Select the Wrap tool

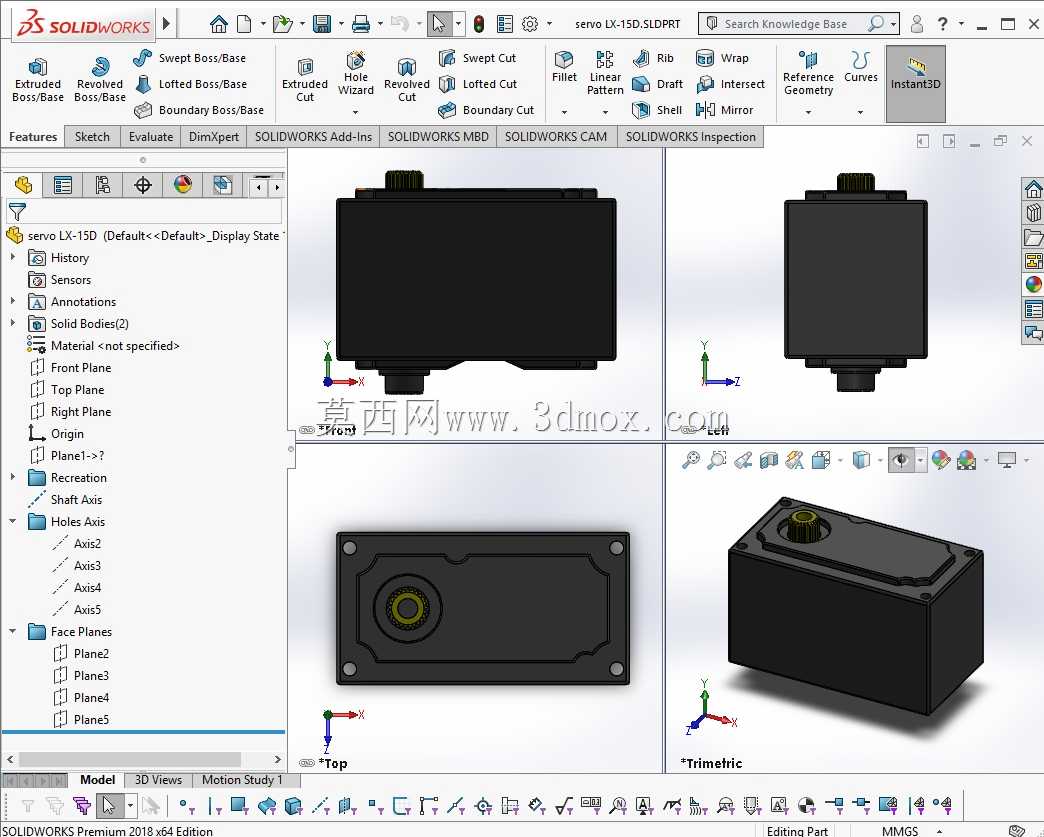722,58
